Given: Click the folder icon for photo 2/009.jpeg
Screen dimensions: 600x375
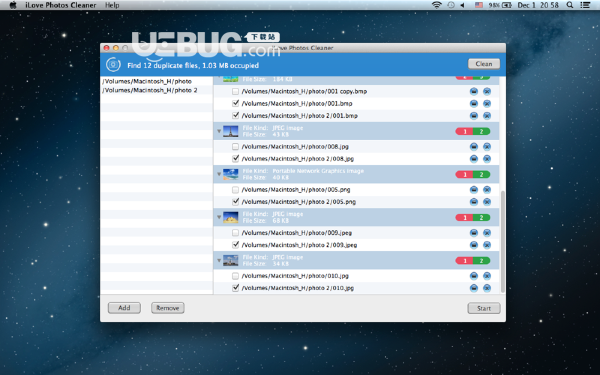Looking at the screenshot, I should (x=474, y=245).
